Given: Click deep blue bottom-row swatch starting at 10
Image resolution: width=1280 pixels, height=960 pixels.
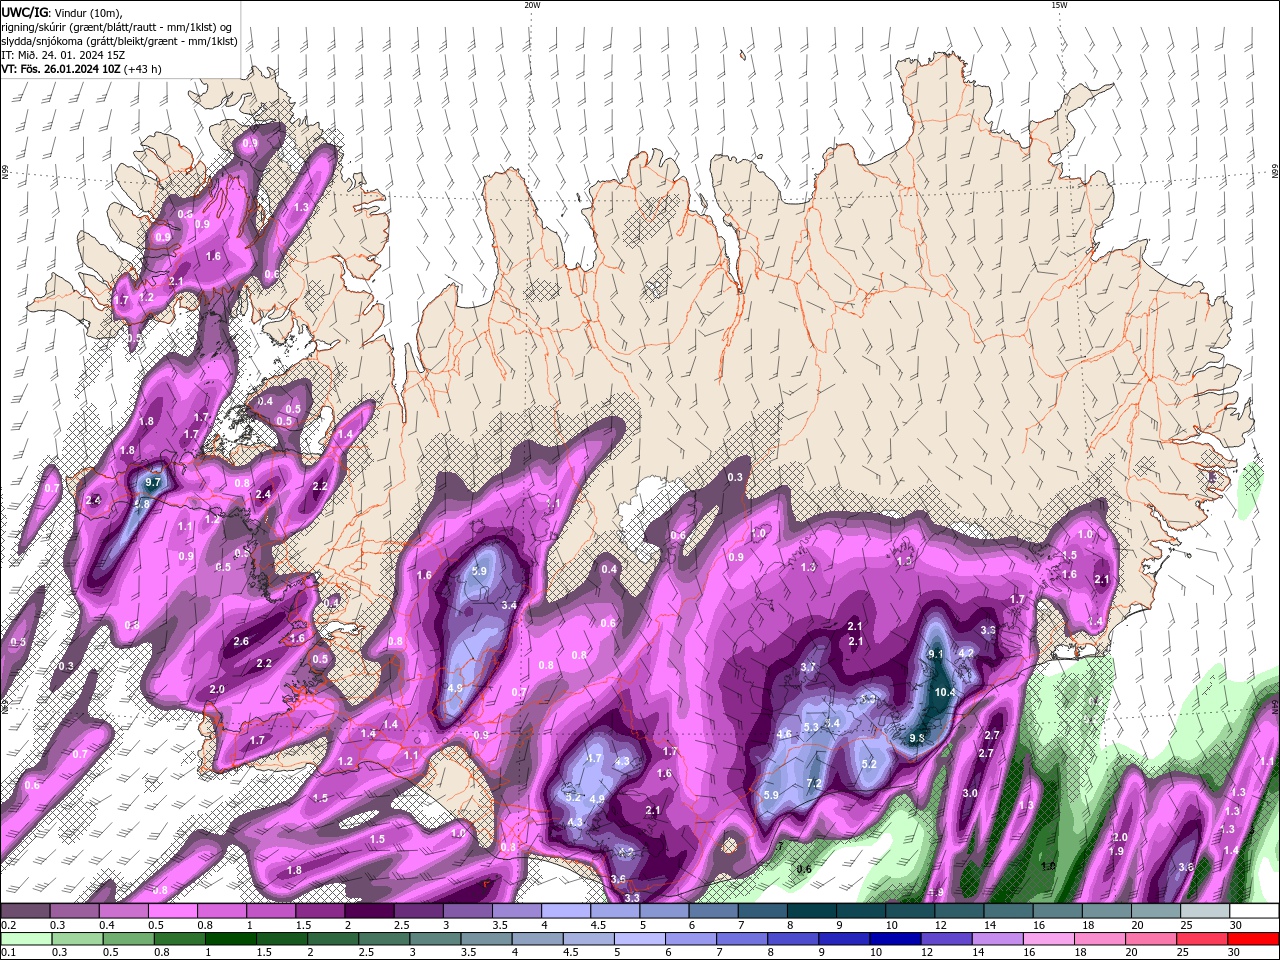Looking at the screenshot, I should pyautogui.click(x=894, y=939).
